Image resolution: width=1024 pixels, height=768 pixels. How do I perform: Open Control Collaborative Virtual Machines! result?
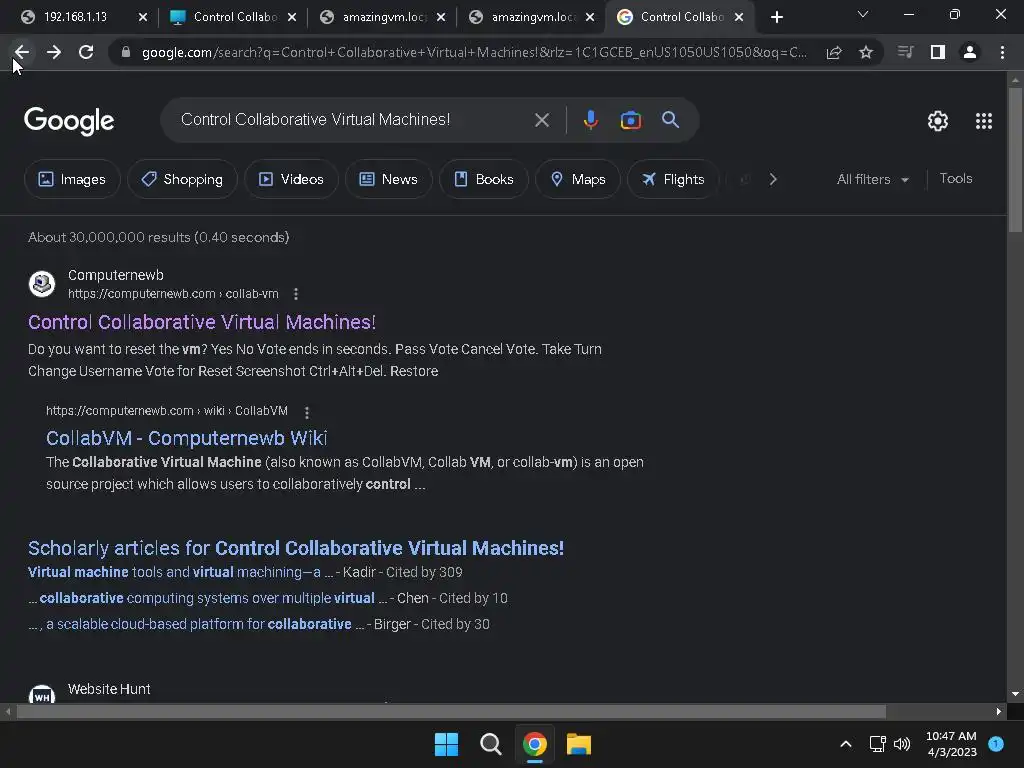tap(202, 322)
